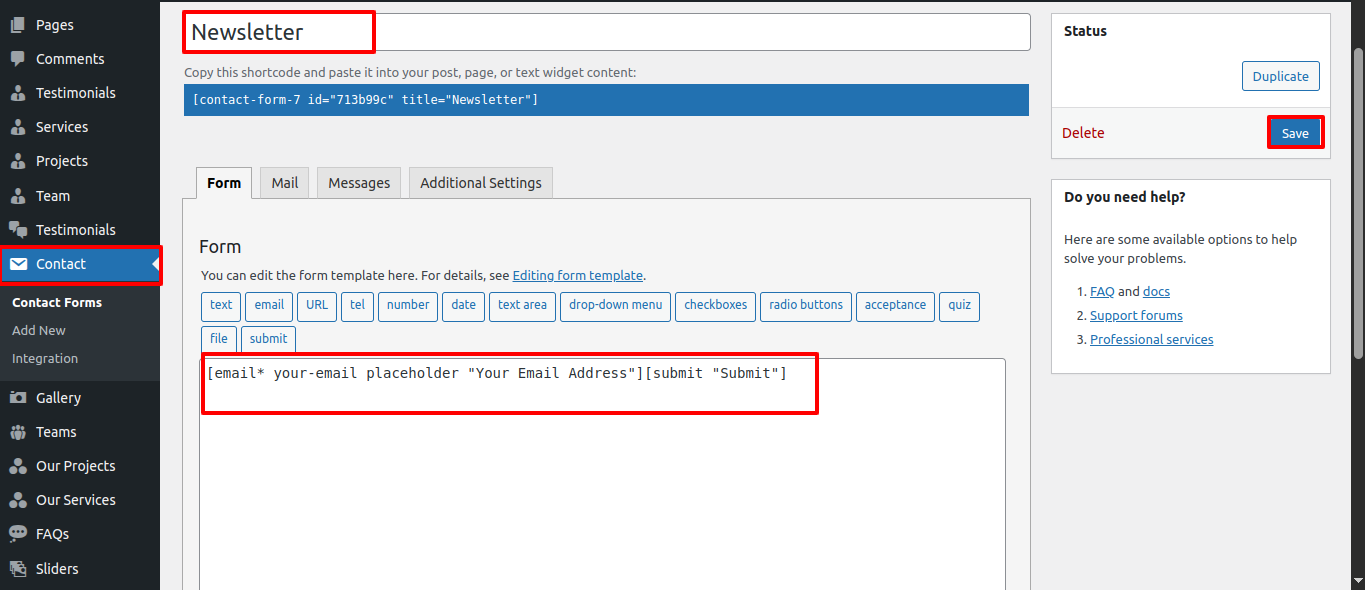Image resolution: width=1365 pixels, height=590 pixels.
Task: Switch to the Mail tab
Action: [285, 183]
